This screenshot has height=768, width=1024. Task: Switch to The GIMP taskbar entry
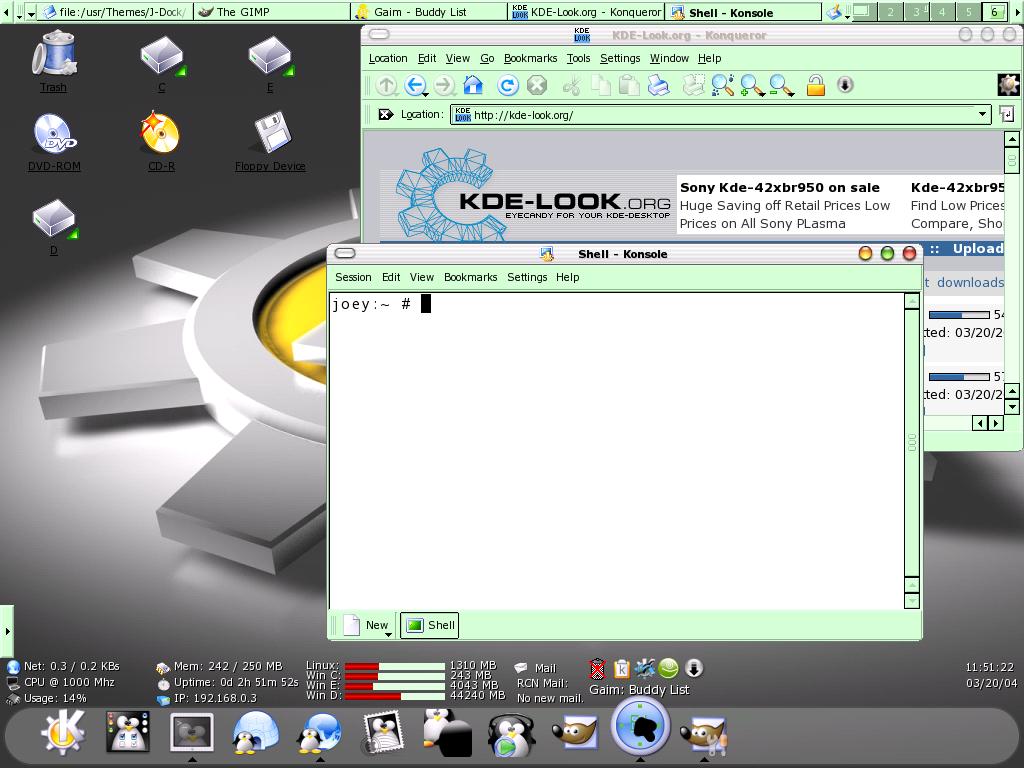272,12
